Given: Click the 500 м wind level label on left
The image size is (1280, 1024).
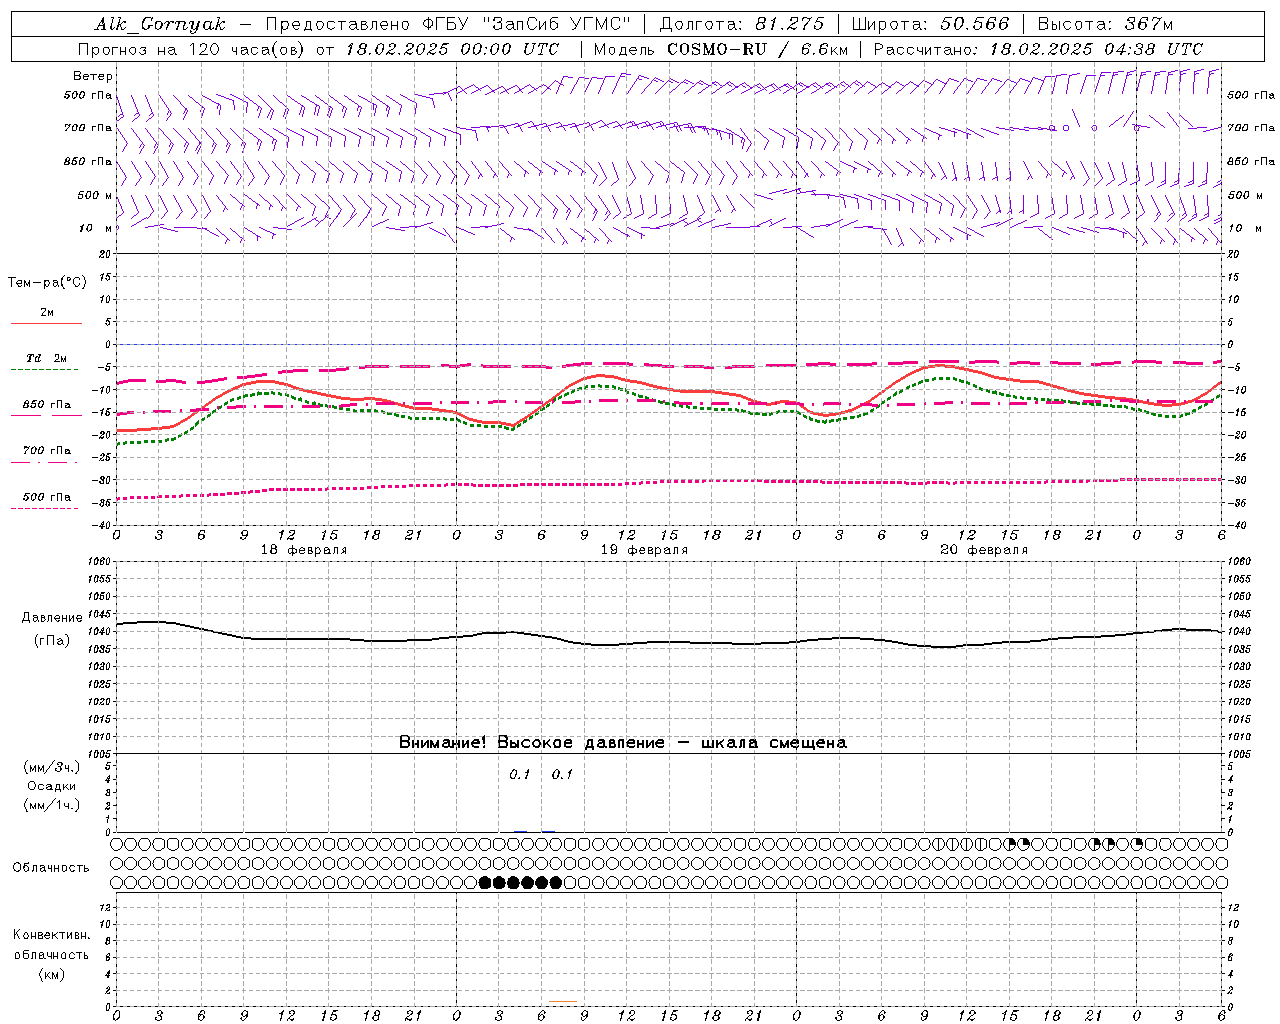Looking at the screenshot, I should [x=95, y=195].
